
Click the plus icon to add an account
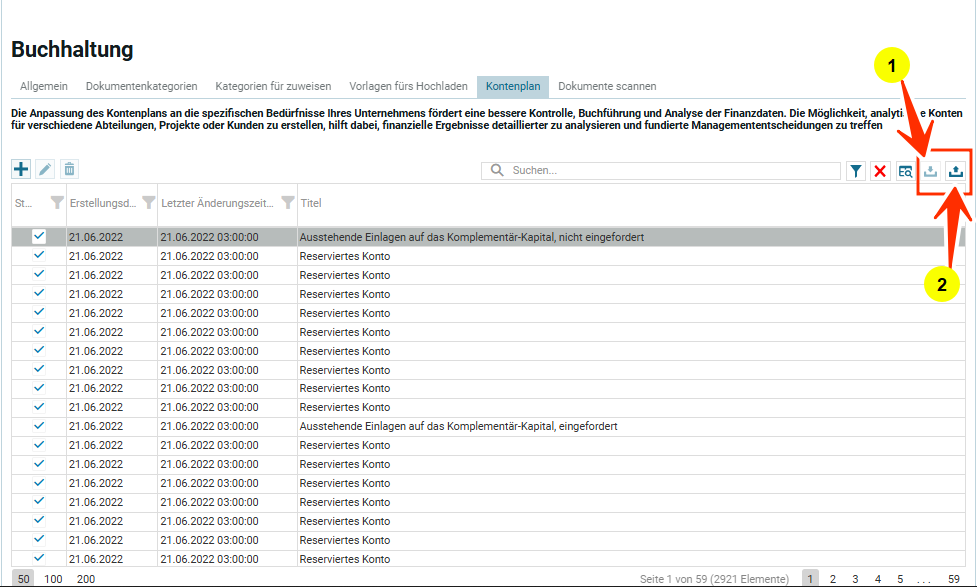click(21, 170)
